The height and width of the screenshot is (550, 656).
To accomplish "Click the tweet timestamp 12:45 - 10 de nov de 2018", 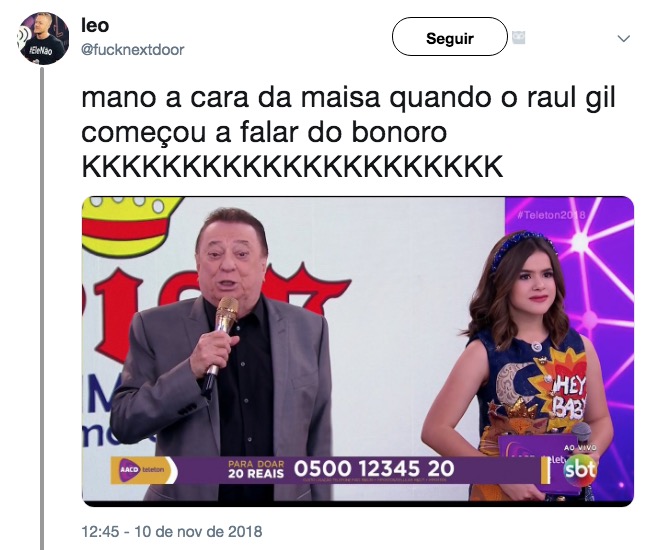I will pos(172,532).
